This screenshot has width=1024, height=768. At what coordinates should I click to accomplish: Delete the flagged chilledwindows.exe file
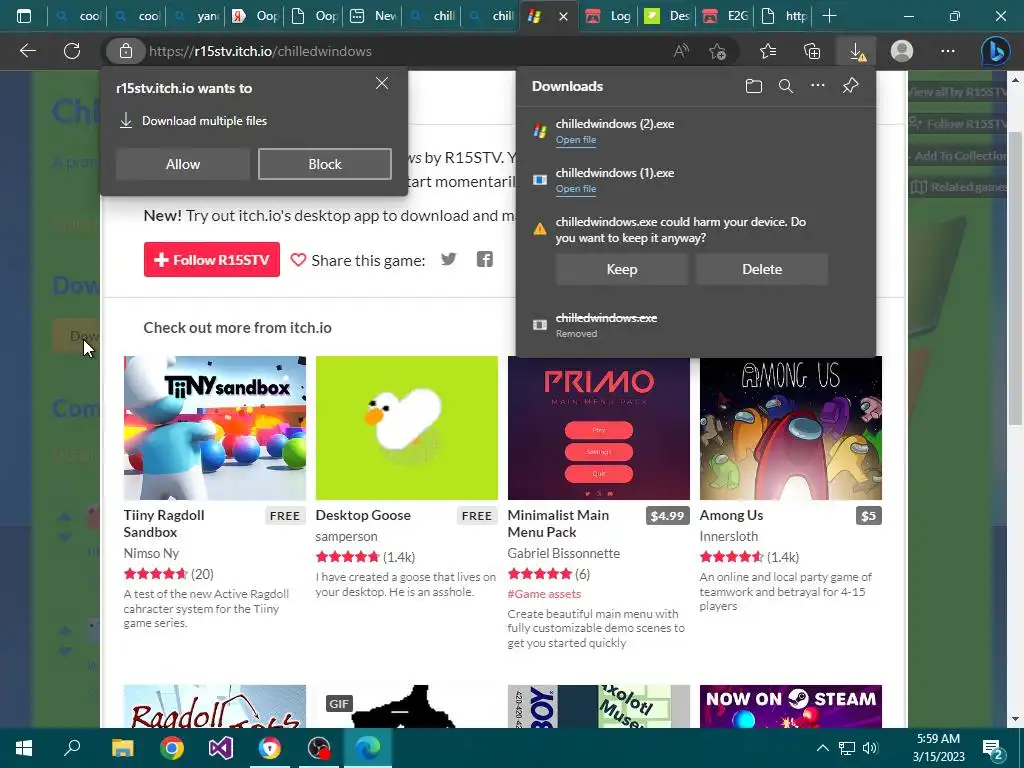[762, 269]
